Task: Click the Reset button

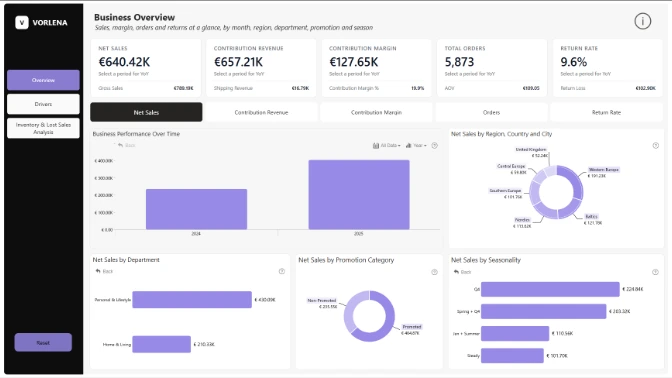Action: pyautogui.click(x=43, y=342)
